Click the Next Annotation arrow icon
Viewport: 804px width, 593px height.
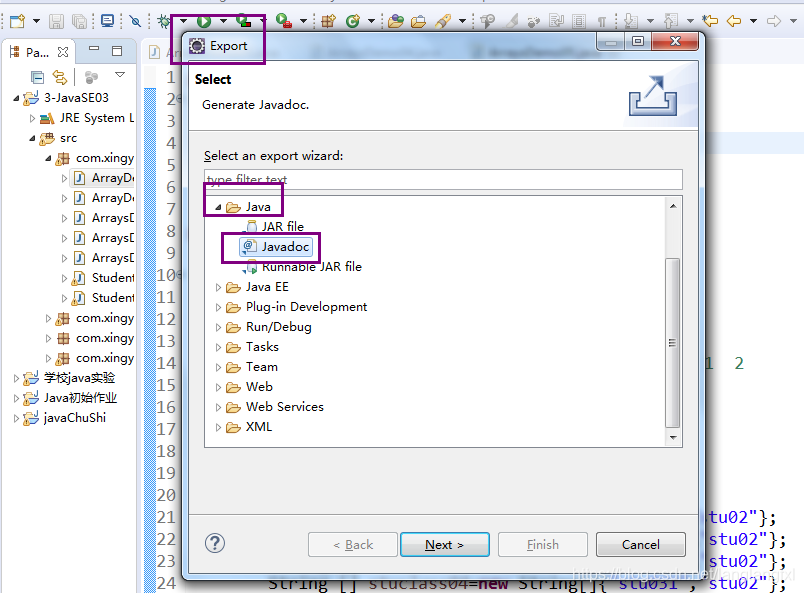631,21
